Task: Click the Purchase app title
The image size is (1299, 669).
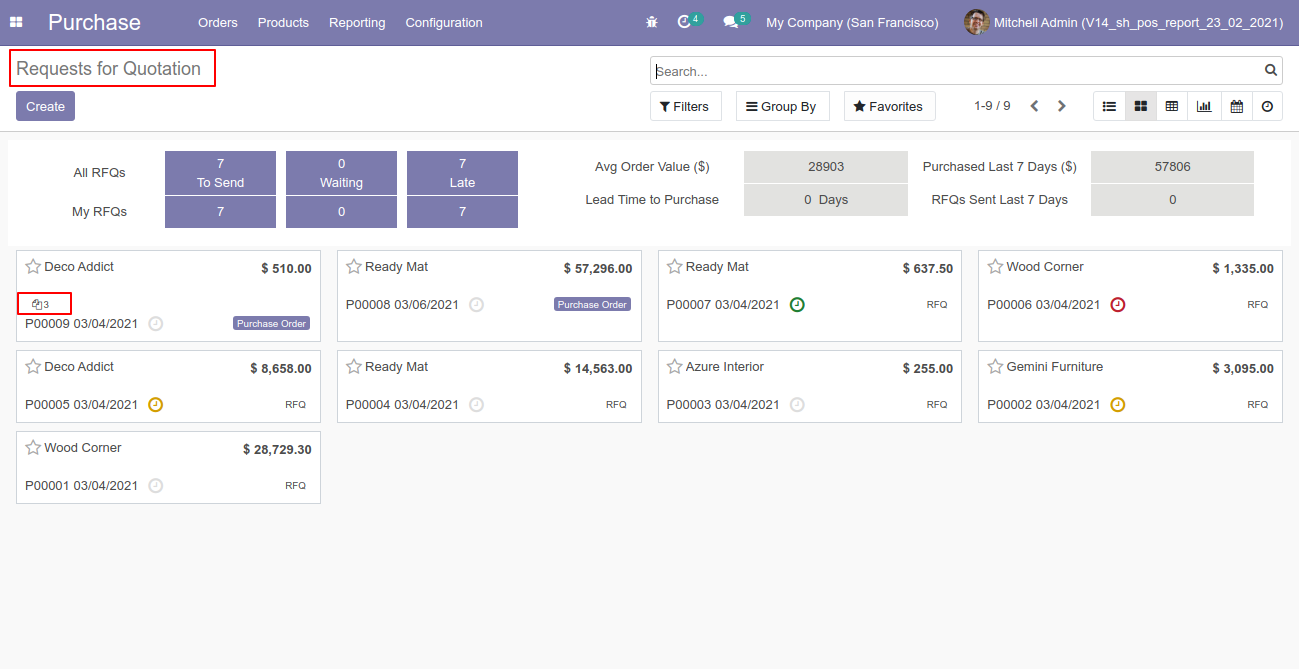Action: point(94,22)
